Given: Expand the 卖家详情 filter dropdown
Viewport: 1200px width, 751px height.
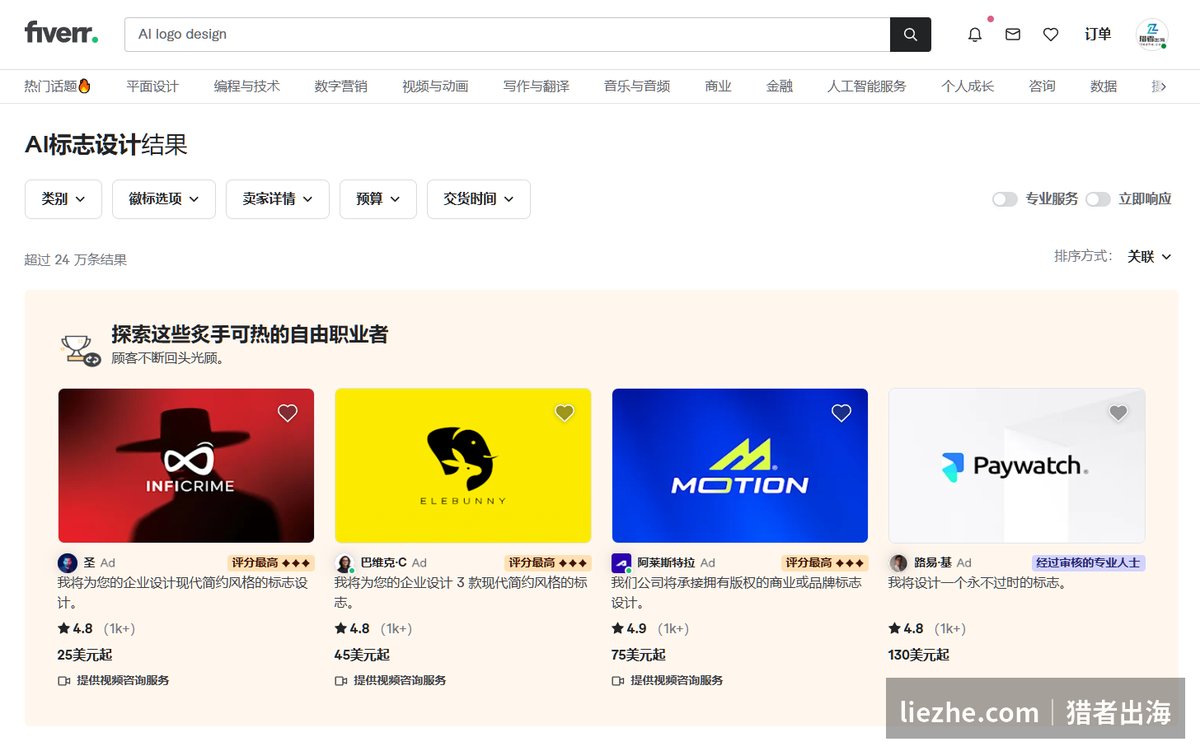Looking at the screenshot, I should point(278,199).
